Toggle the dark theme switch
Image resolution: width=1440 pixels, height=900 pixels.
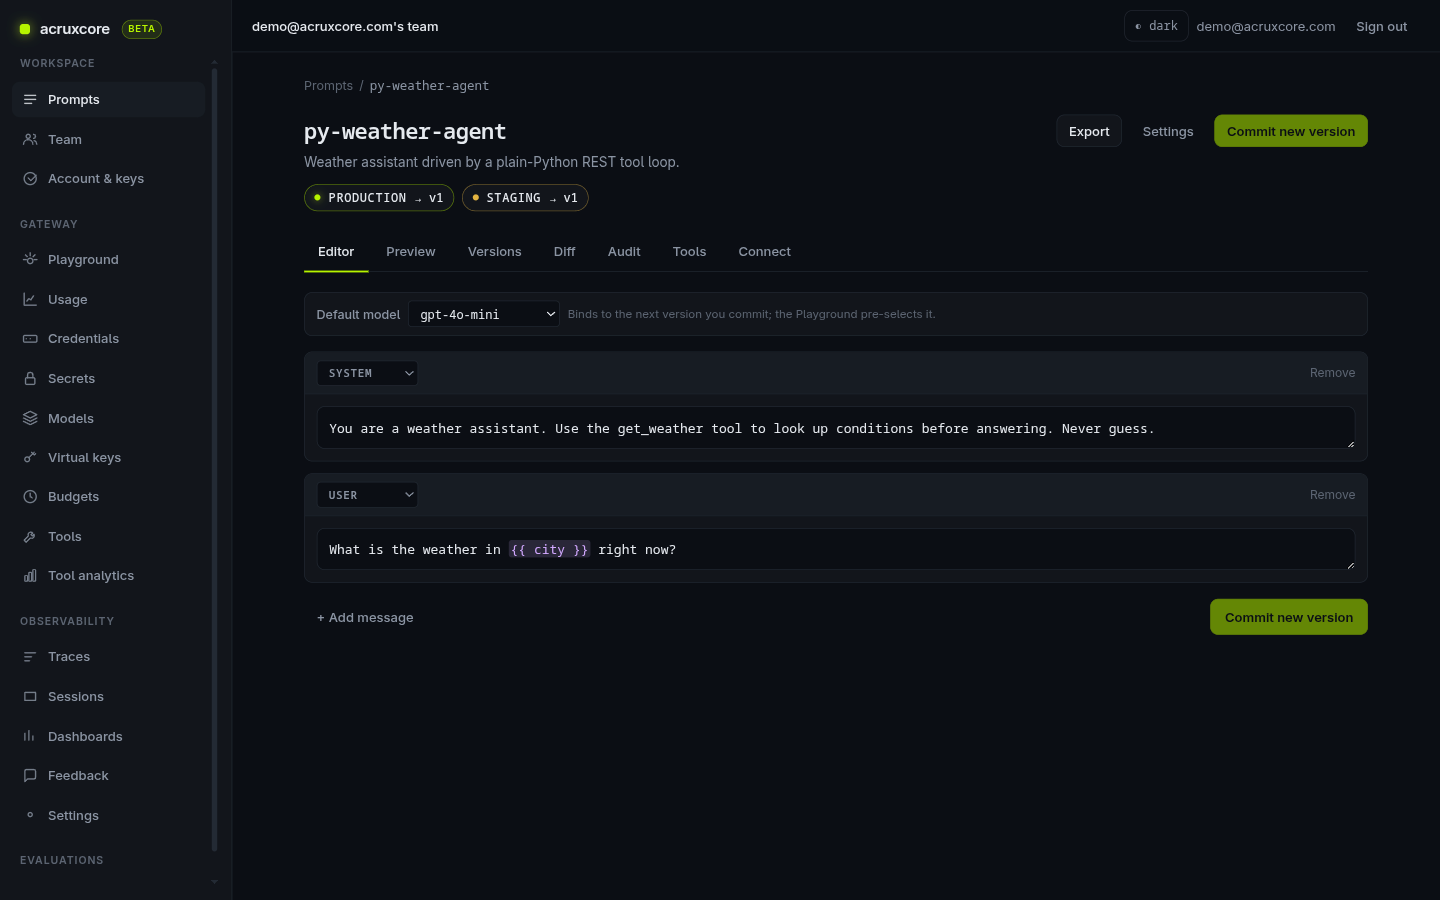[x=1156, y=26]
